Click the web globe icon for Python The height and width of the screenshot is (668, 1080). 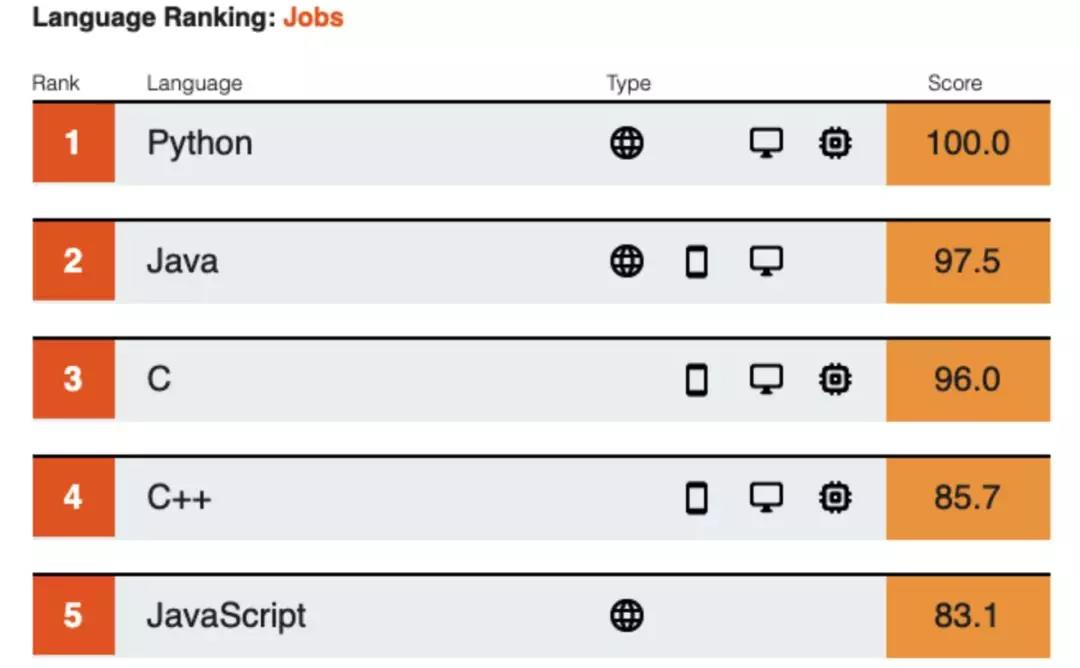pos(627,144)
